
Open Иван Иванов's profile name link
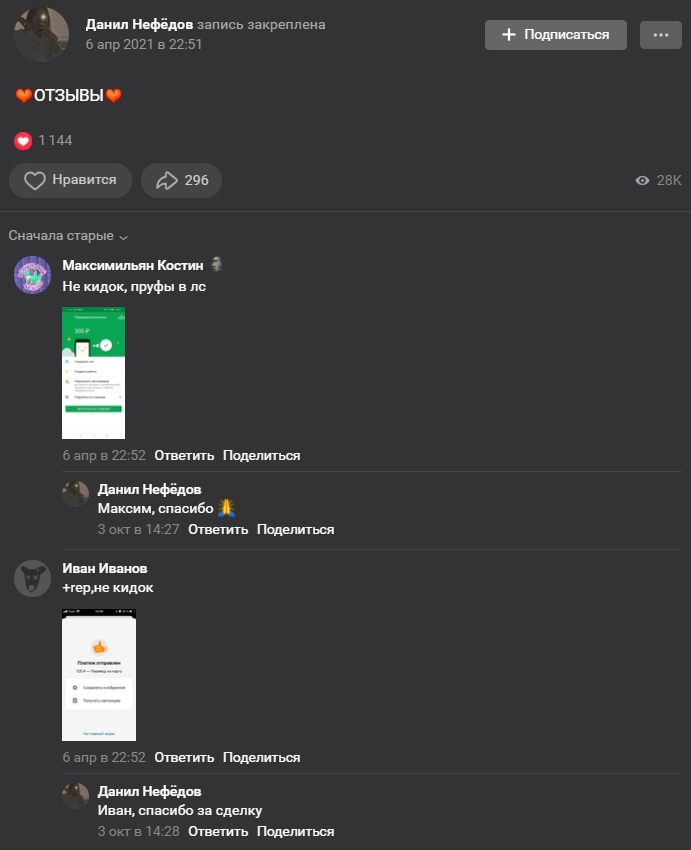pyautogui.click(x=105, y=568)
